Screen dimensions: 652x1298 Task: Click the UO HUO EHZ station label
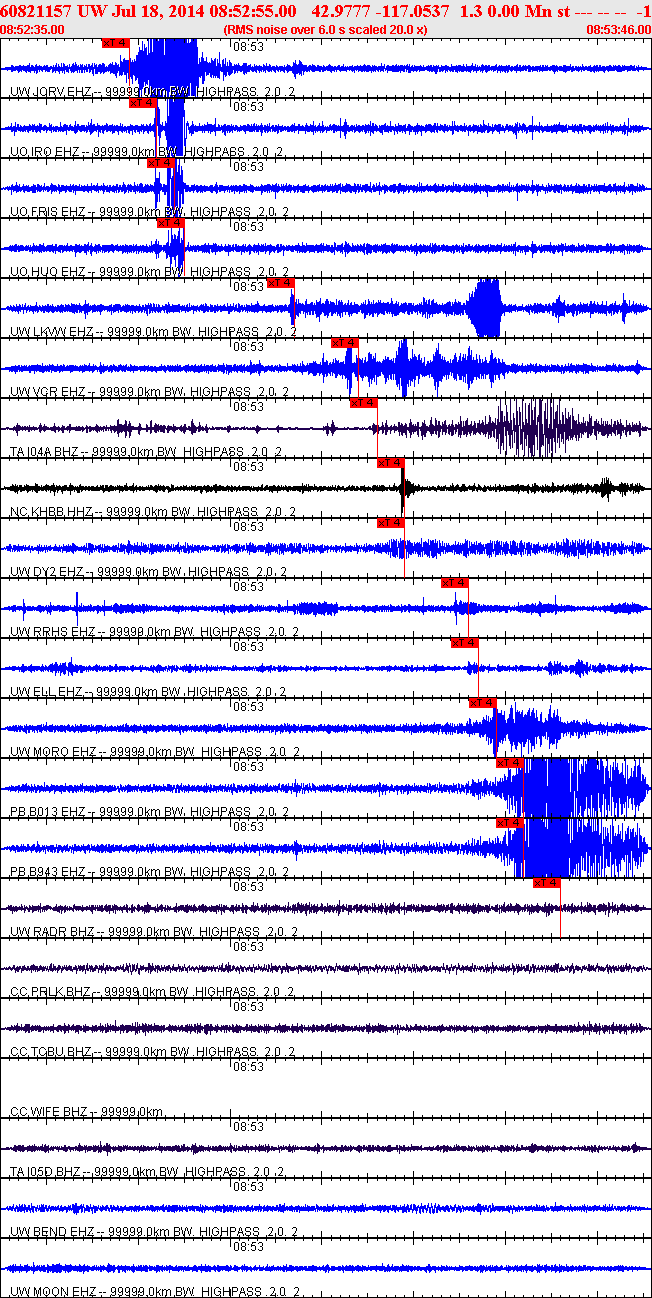point(149,271)
